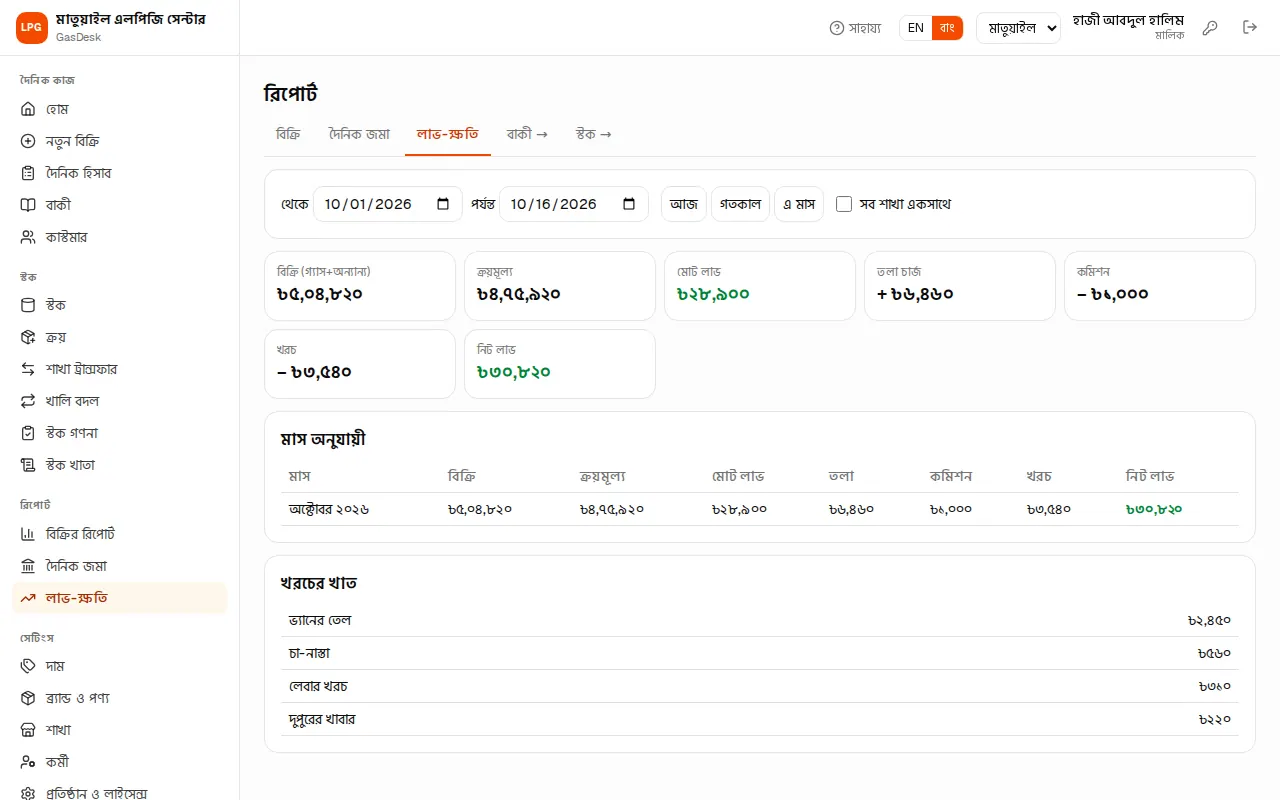Click the নিট লাভ summary card

click(560, 364)
